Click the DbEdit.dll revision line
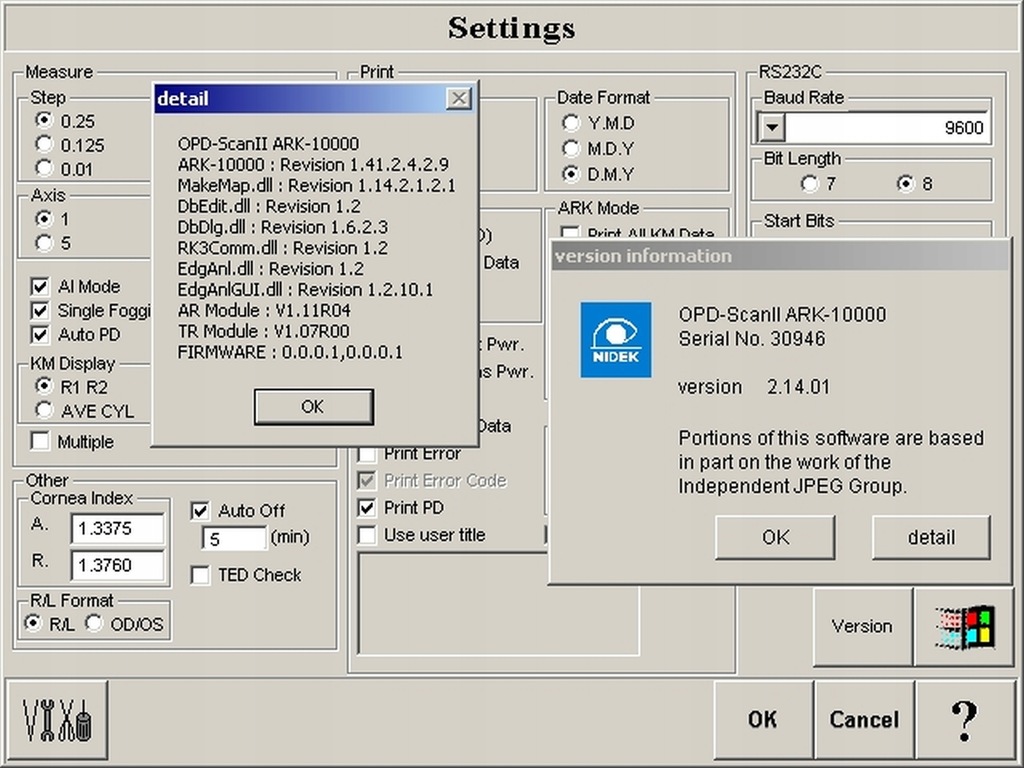Viewport: 1024px width, 768px height. click(x=269, y=206)
